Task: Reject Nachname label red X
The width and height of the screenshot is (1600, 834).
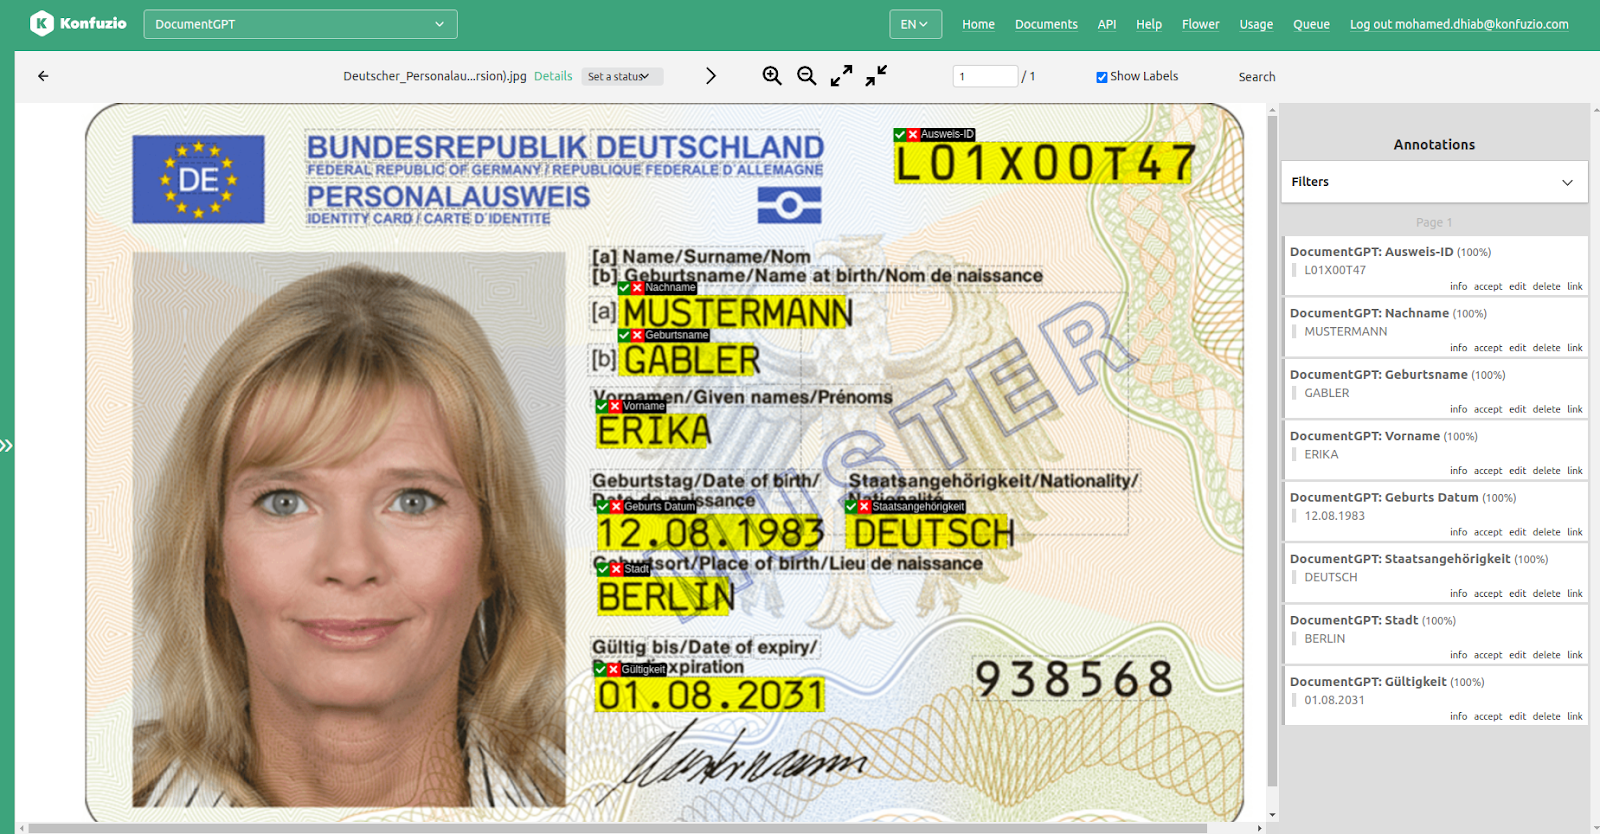Action: (x=637, y=288)
